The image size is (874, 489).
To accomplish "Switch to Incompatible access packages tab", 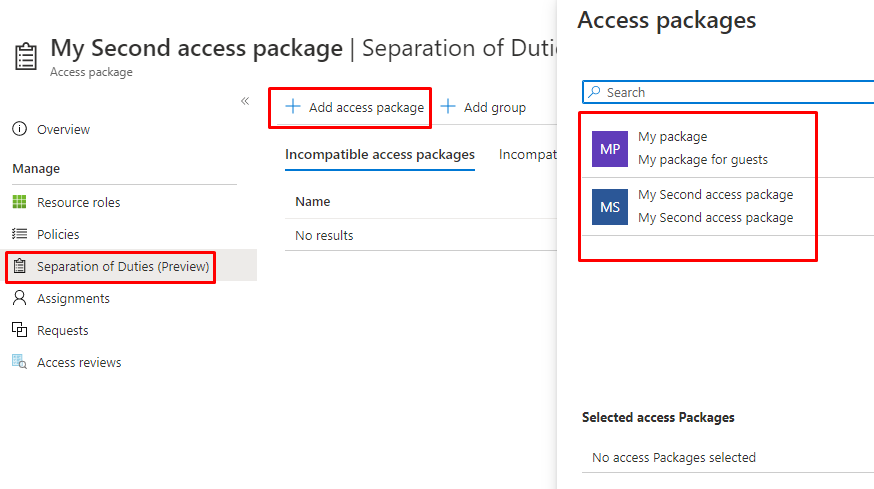I will click(x=379, y=154).
